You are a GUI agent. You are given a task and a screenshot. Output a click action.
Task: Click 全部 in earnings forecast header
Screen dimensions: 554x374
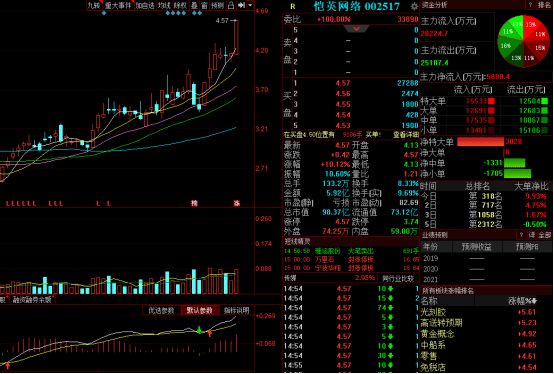[544, 235]
